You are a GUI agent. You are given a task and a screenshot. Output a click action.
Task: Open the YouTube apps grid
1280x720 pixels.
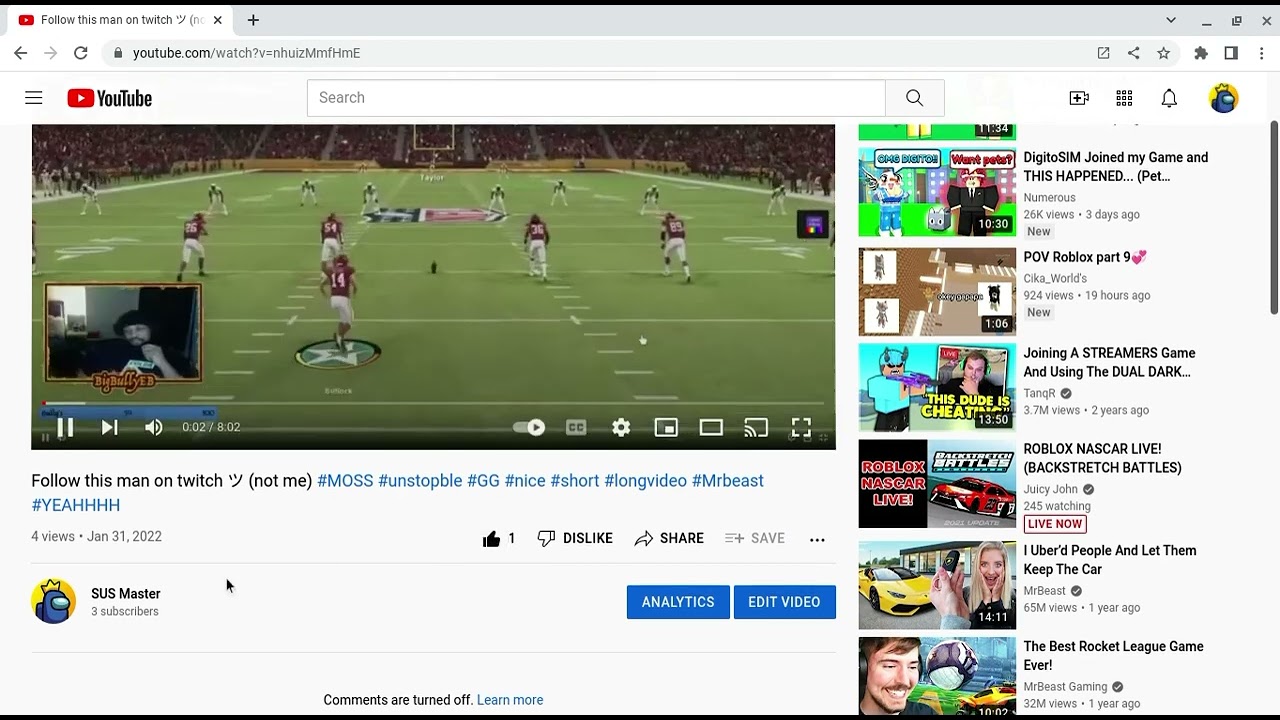coord(1124,98)
